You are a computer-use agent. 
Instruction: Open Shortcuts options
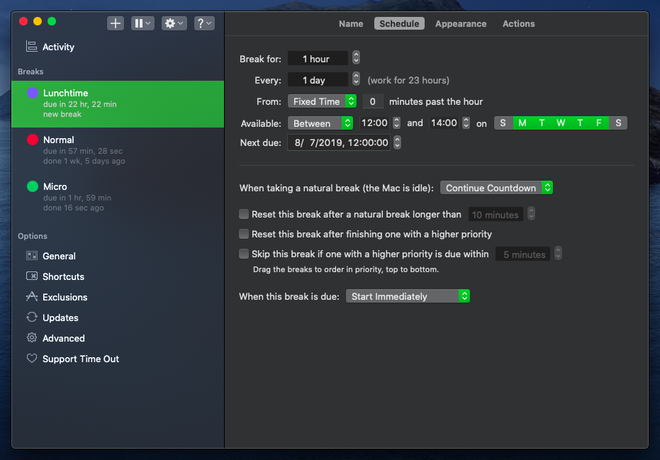click(x=63, y=277)
